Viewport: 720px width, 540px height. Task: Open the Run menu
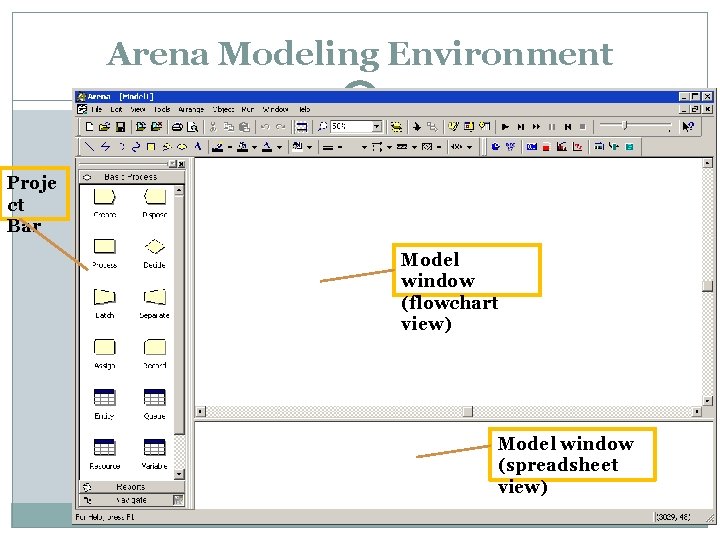tap(248, 109)
